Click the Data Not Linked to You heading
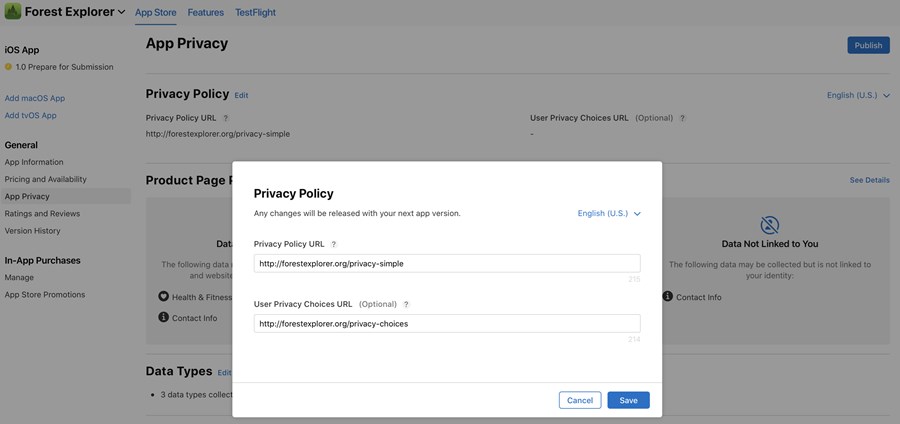This screenshot has height=424, width=900. point(770,244)
